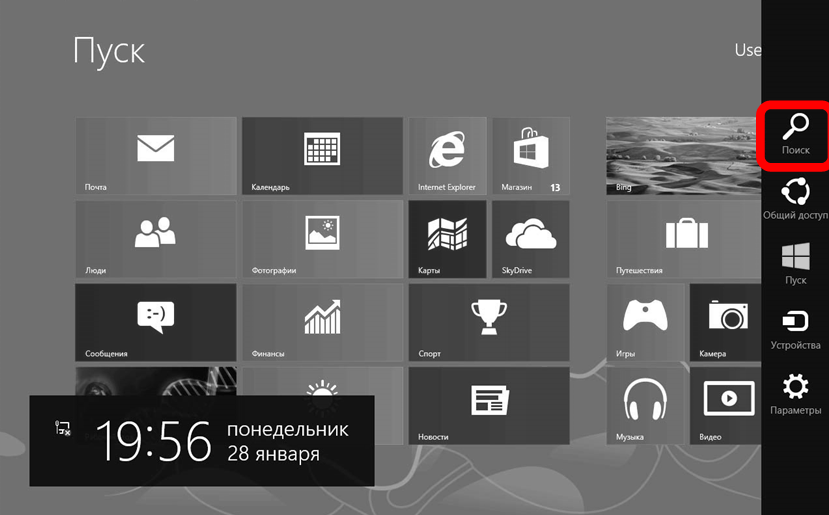The image size is (829, 515).
Task: Click the Общий доступ share charm
Action: point(795,198)
